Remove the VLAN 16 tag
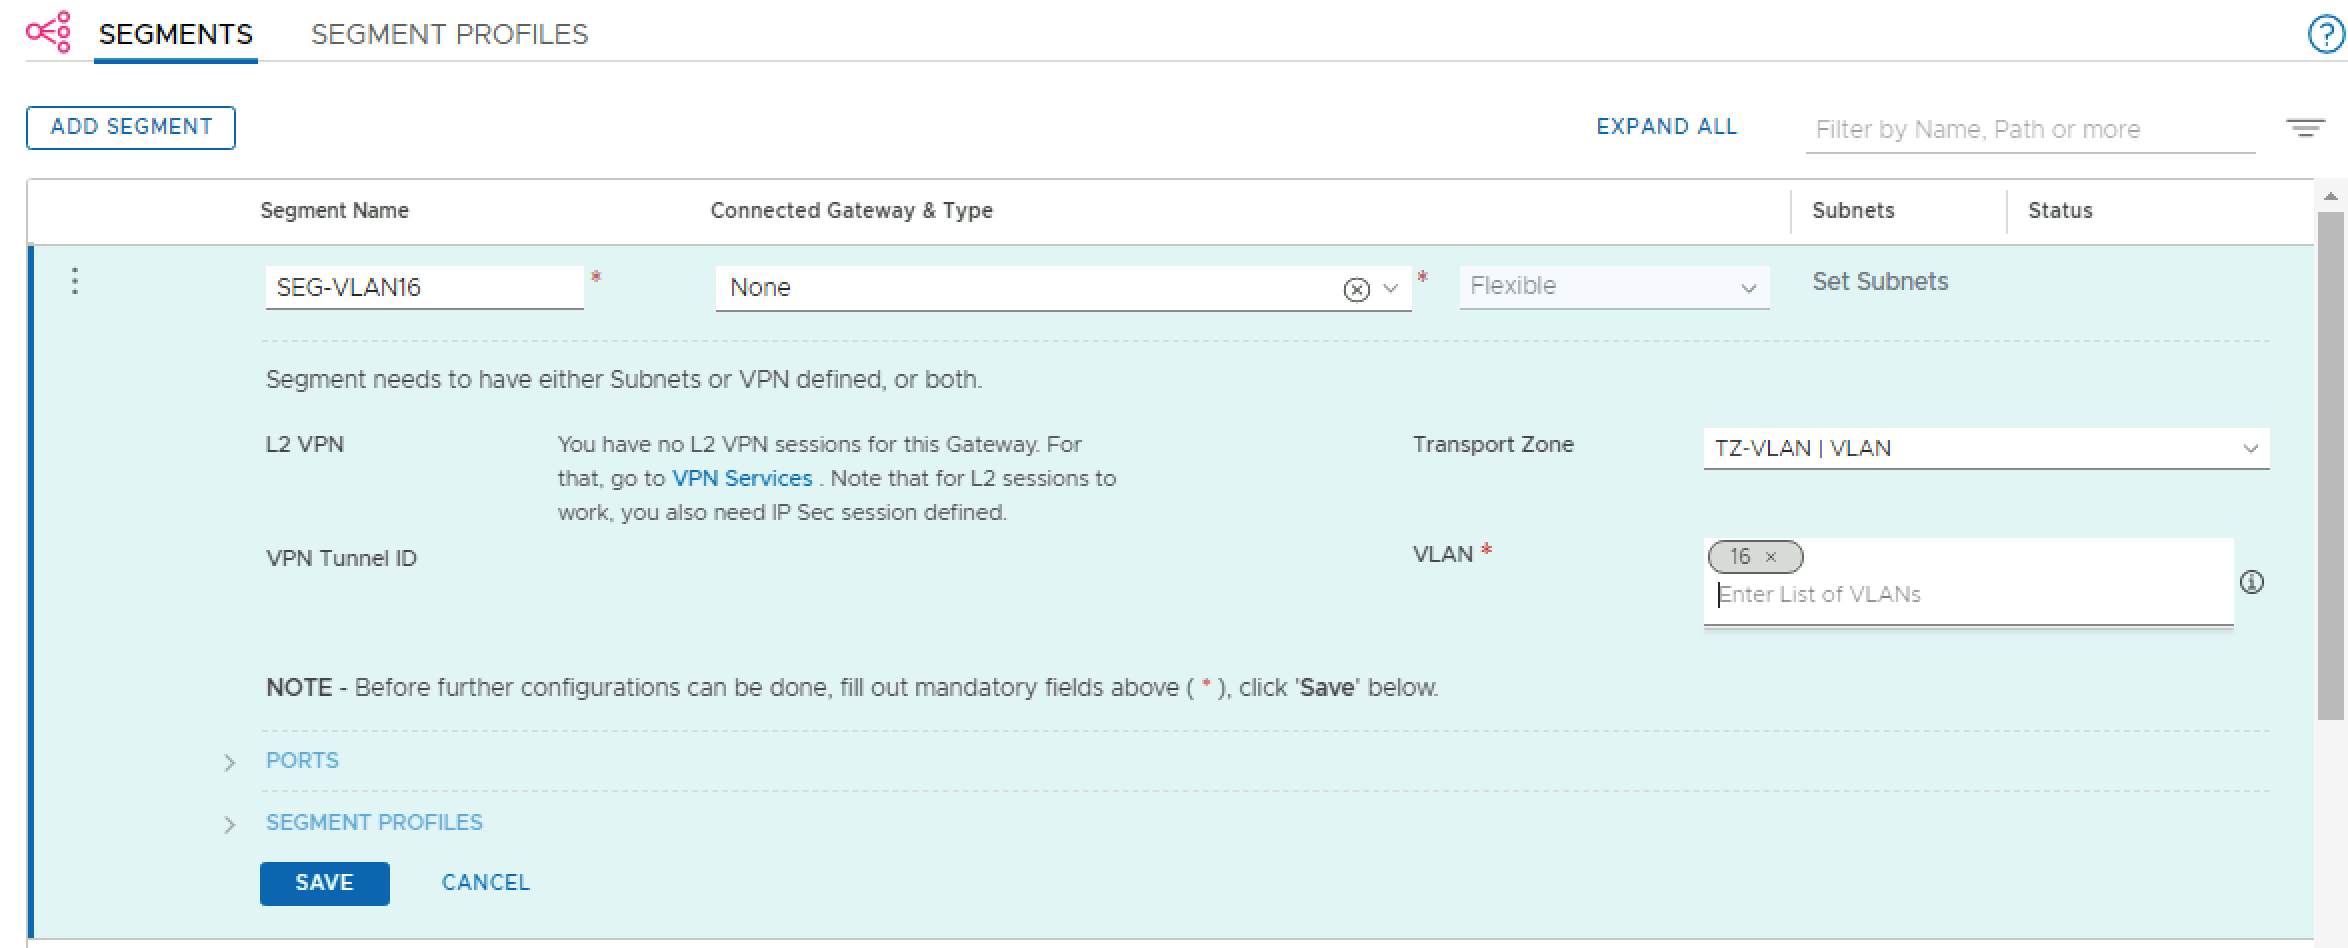Screen dimensions: 2348x948 (x=1771, y=557)
